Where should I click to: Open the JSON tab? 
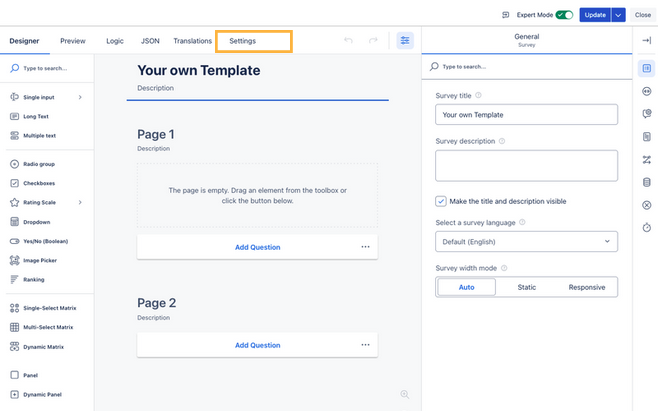click(150, 41)
